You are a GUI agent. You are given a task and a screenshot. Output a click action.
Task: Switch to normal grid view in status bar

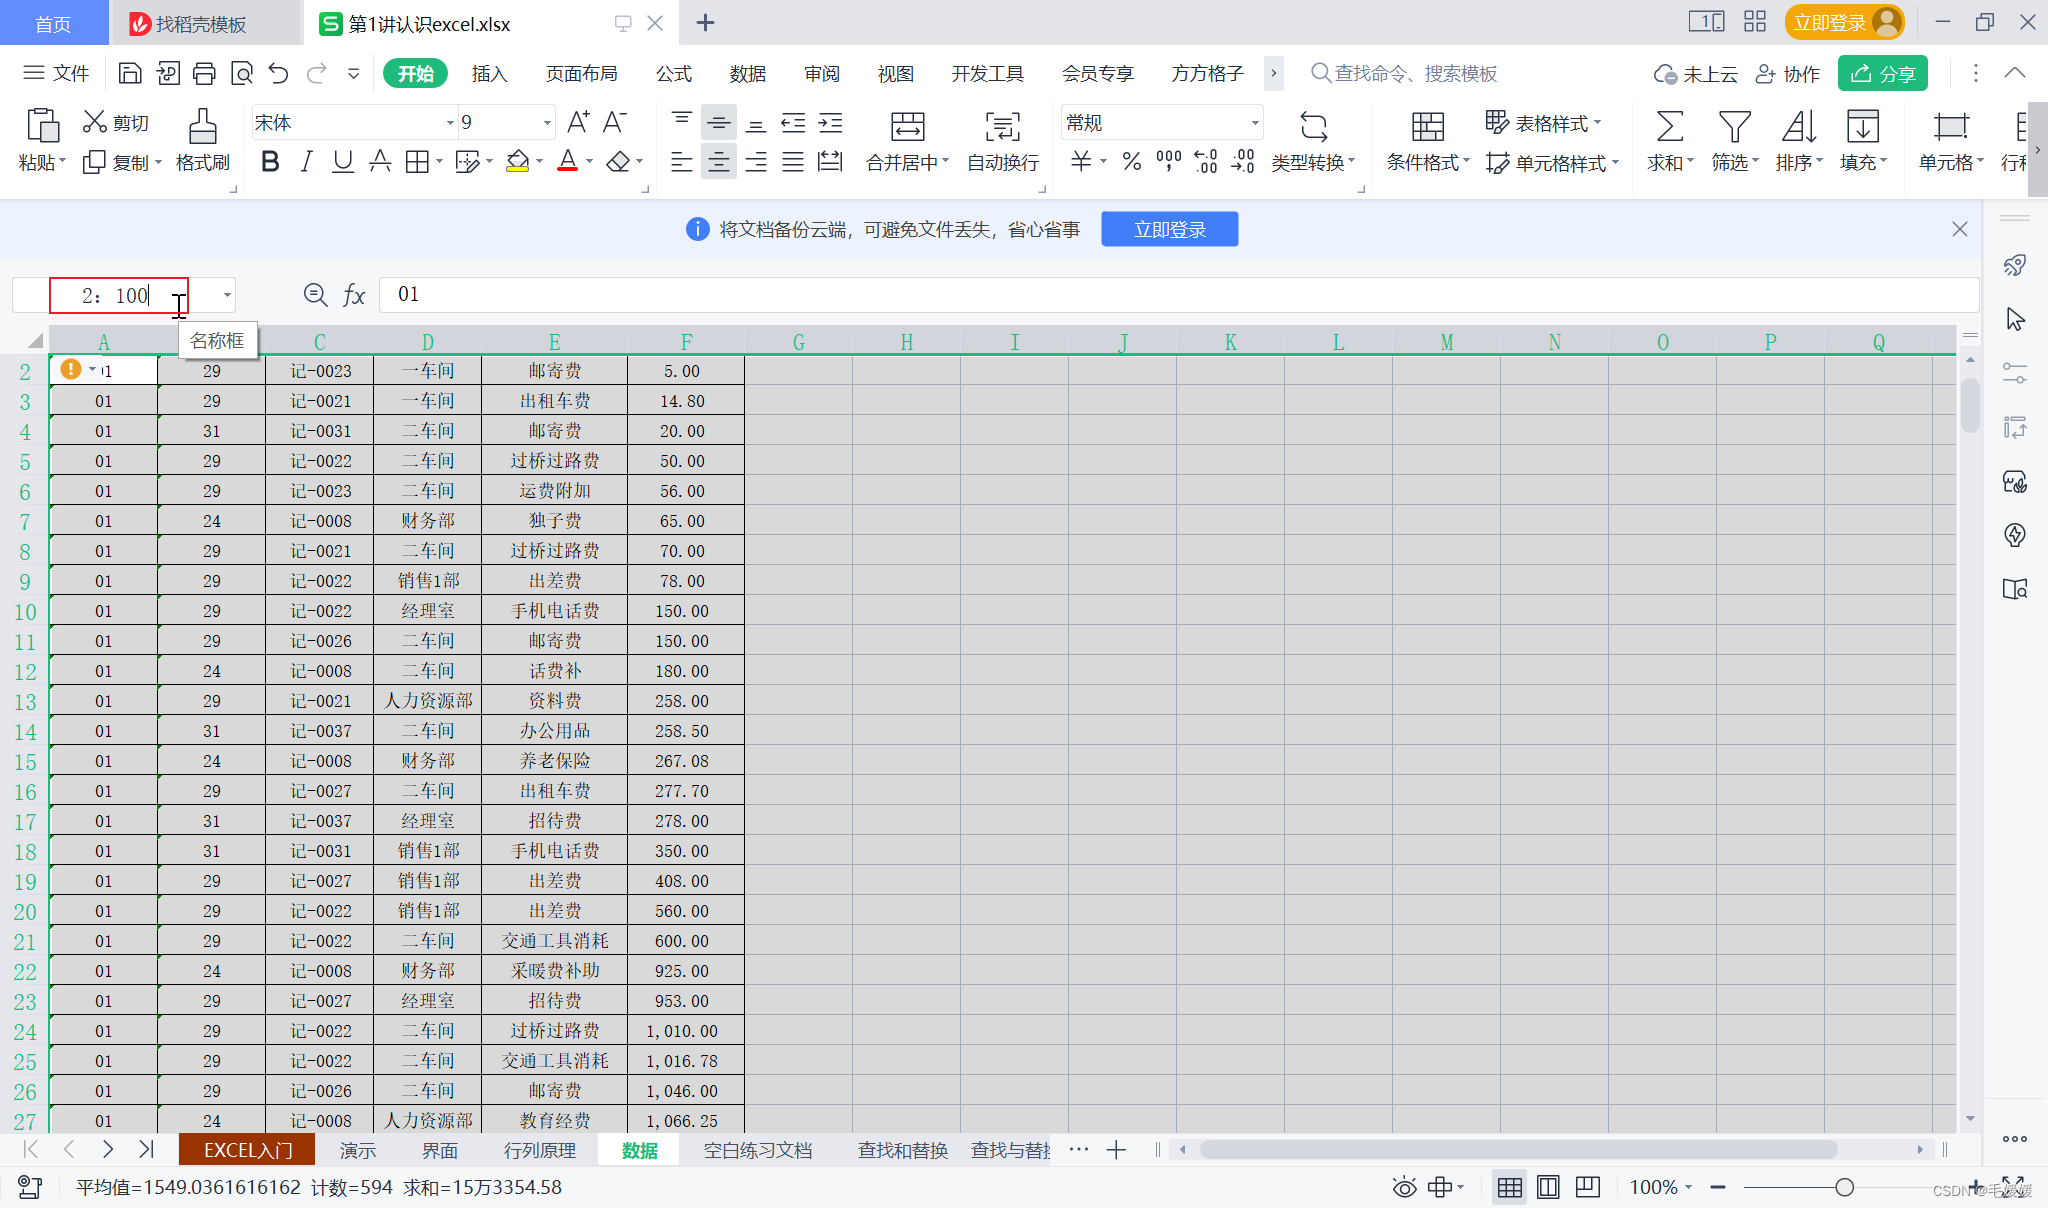coord(1509,1187)
